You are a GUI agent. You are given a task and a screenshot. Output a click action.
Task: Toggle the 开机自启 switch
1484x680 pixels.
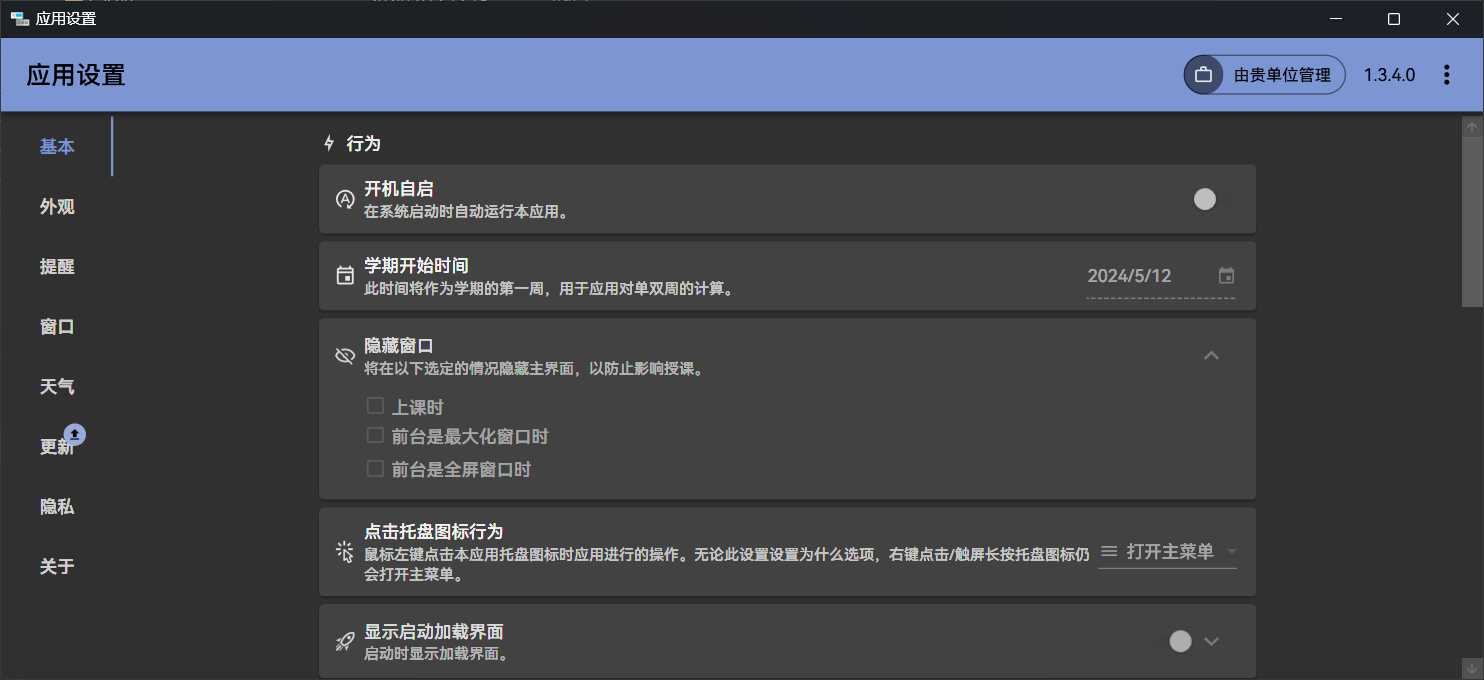[1205, 199]
